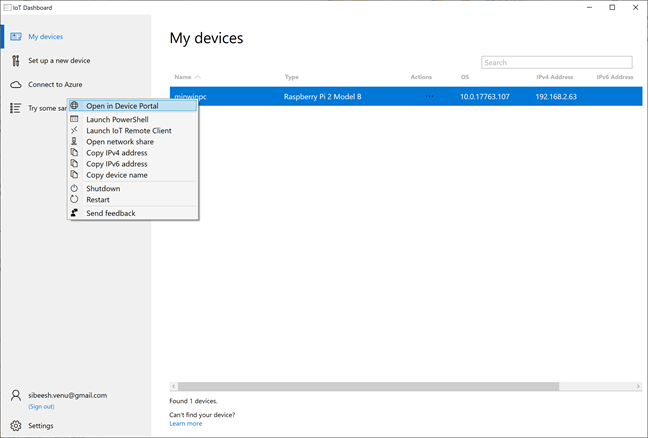Click the Sign out link
Image resolution: width=649 pixels, height=438 pixels.
[x=41, y=407]
